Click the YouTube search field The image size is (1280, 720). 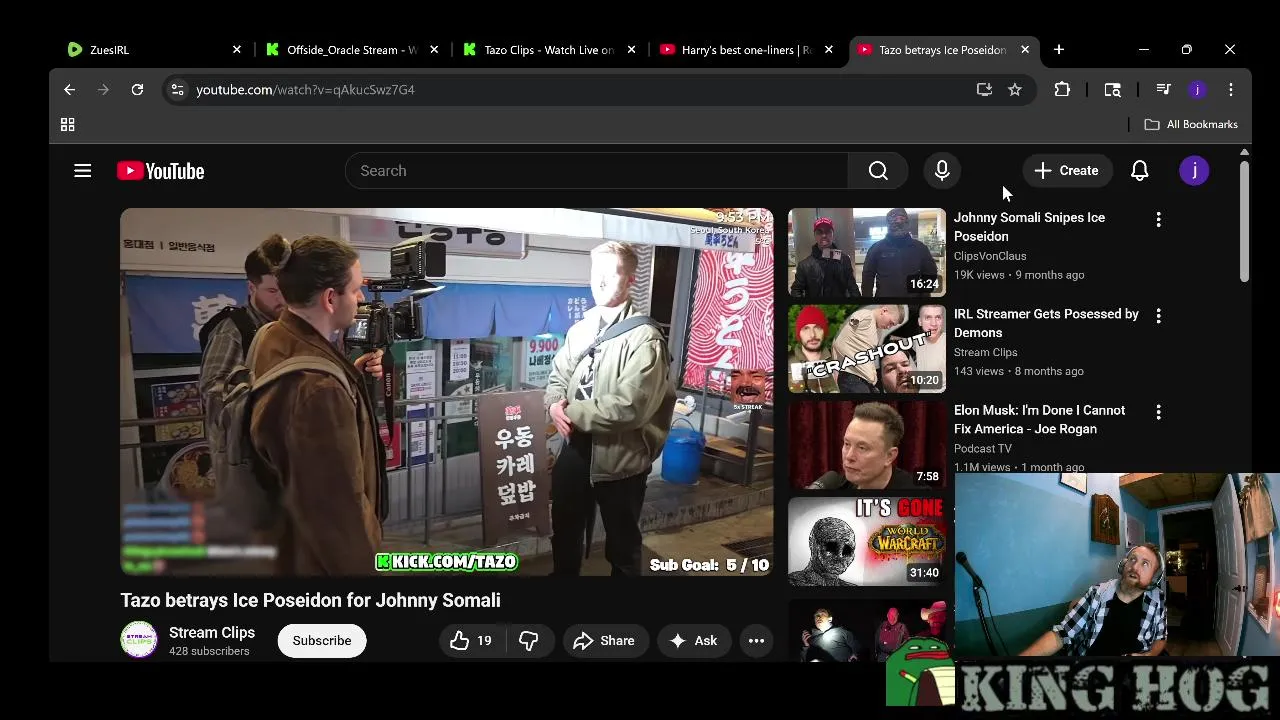point(597,171)
